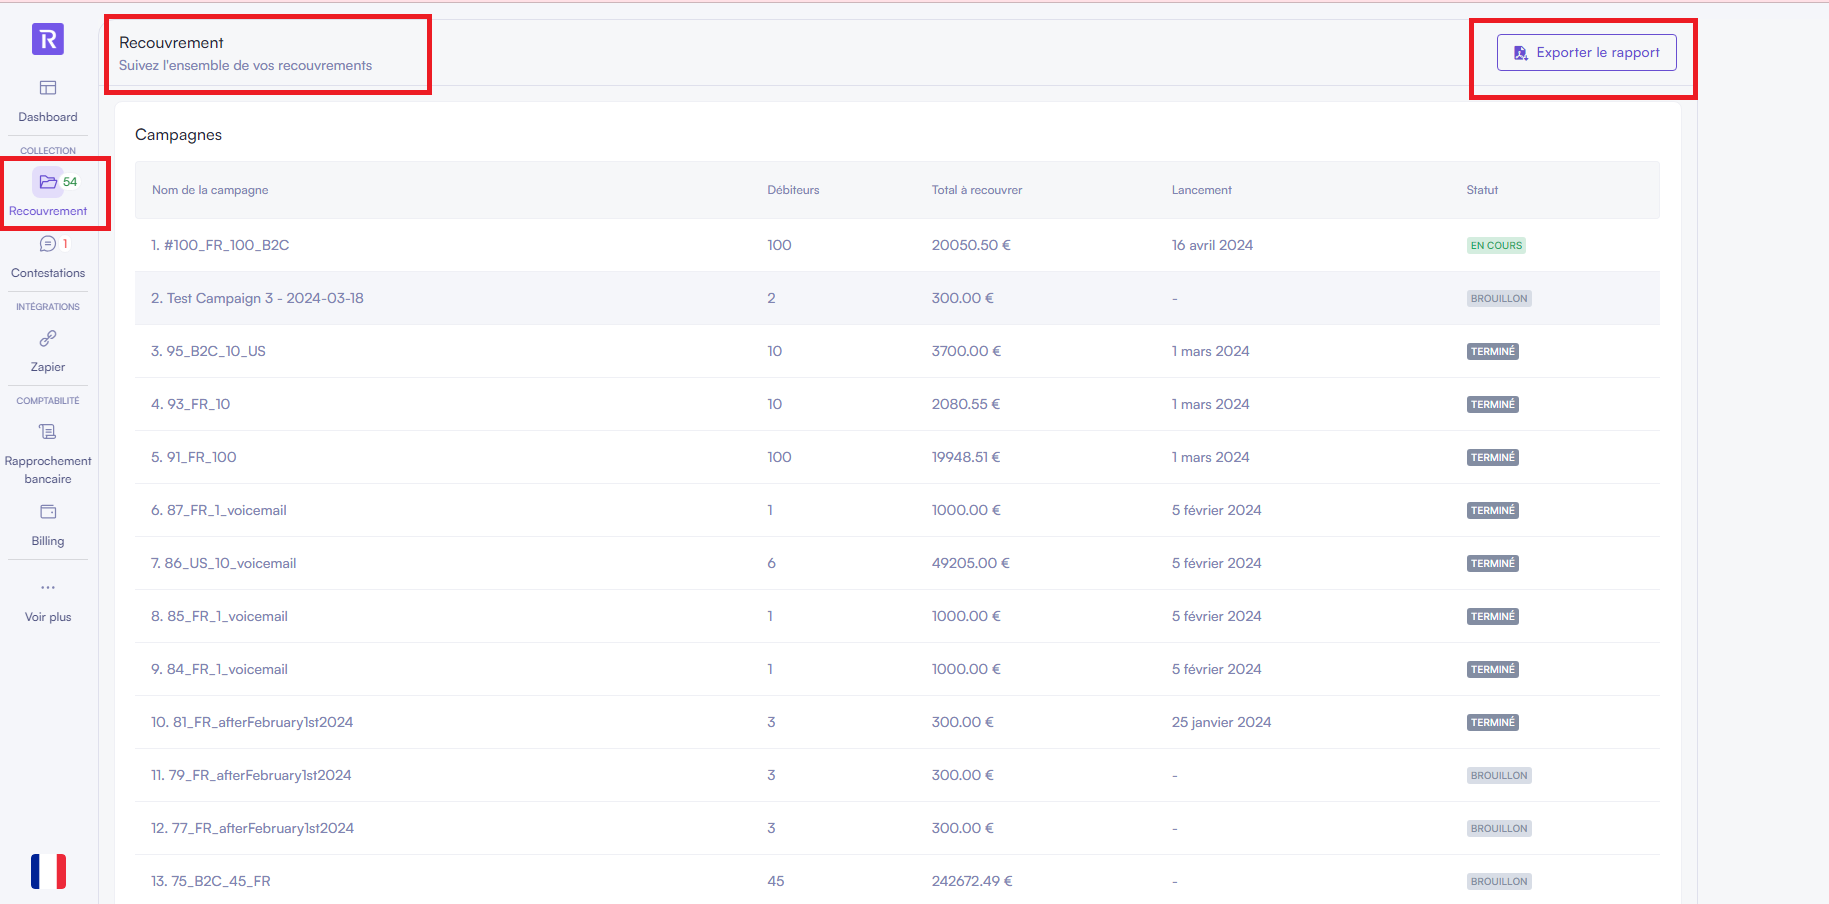This screenshot has width=1829, height=904.
Task: Open Rapprochement bancaire icon
Action: click(48, 432)
